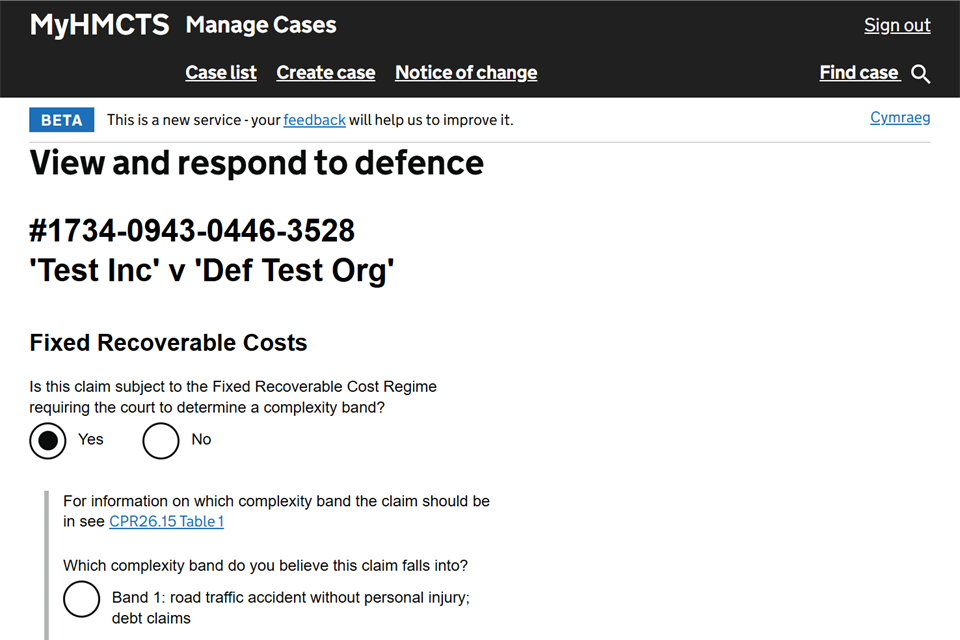Click the View and respond to defence heading

tap(257, 163)
